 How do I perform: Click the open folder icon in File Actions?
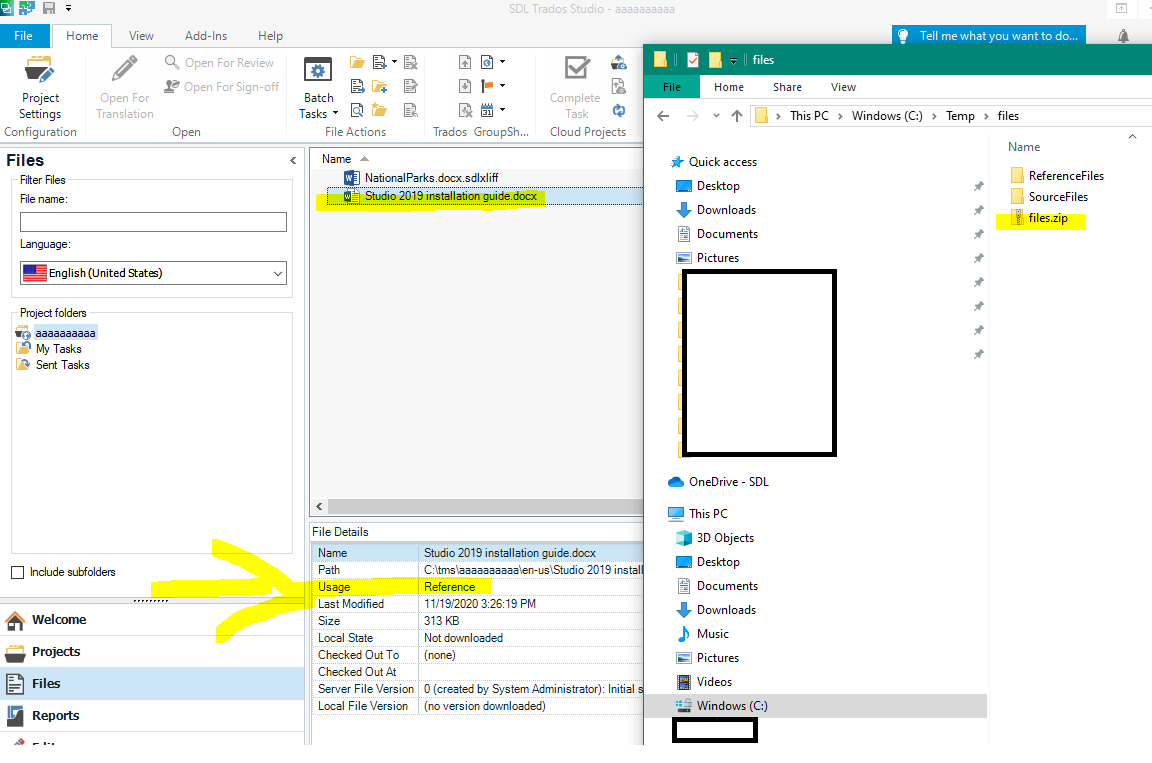pos(357,62)
